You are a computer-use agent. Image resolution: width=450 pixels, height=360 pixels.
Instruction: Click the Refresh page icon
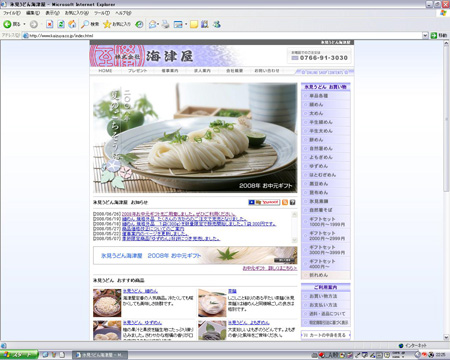click(x=61, y=24)
